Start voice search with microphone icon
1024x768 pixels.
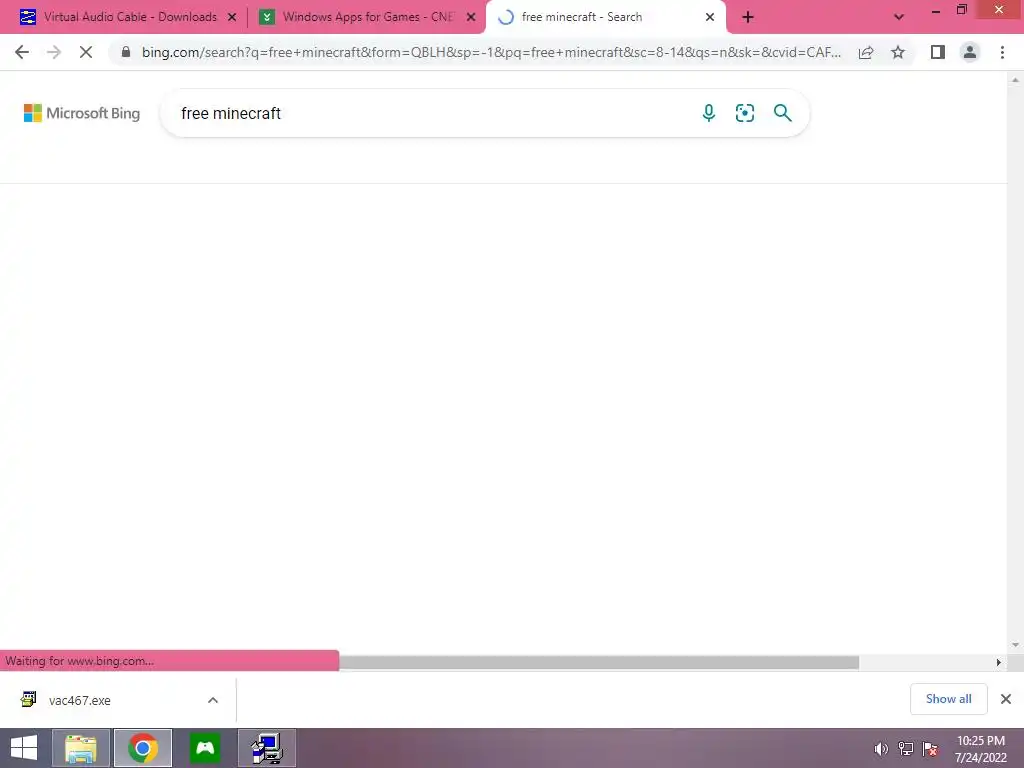pyautogui.click(x=709, y=113)
